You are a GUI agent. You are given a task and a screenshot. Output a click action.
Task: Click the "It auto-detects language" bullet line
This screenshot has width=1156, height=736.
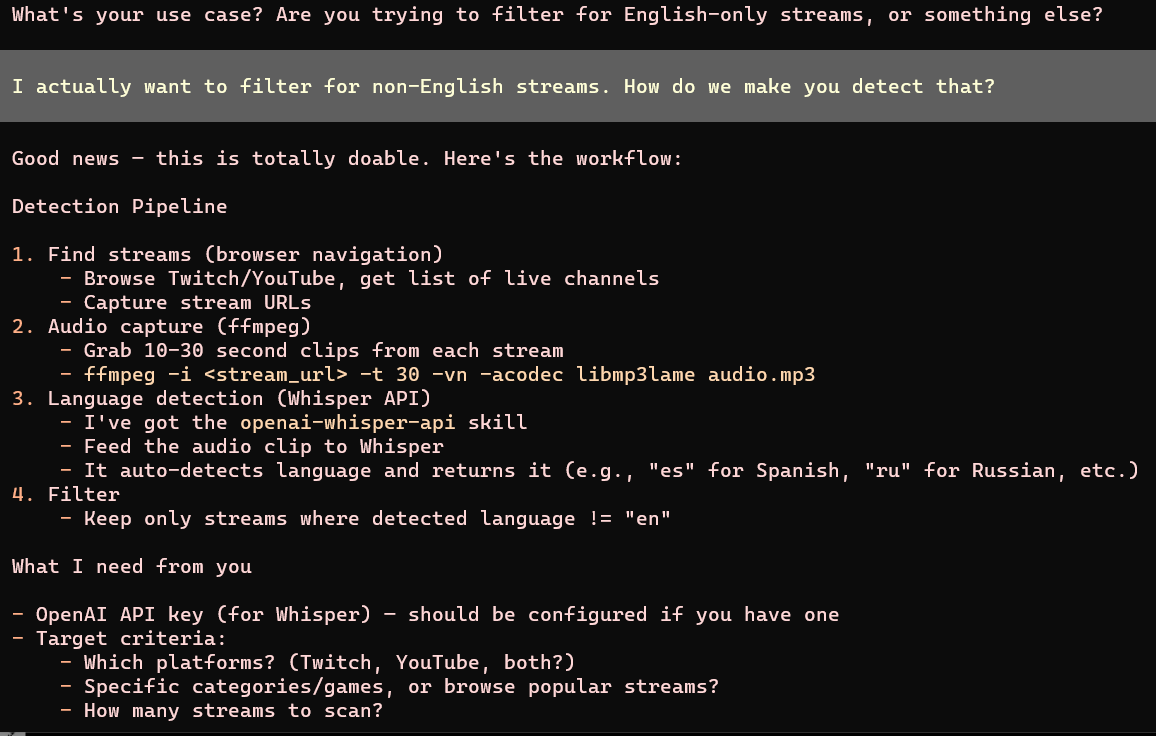pos(611,471)
